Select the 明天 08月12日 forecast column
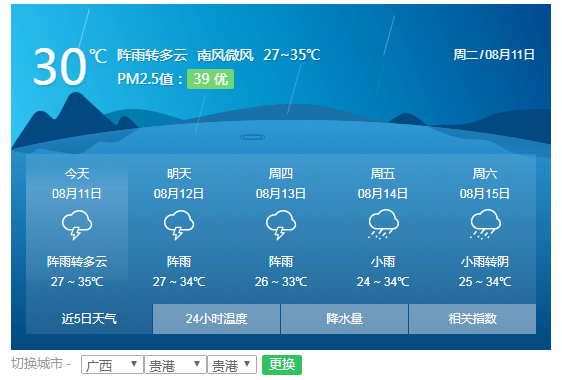The height and width of the screenshot is (380, 562). [x=179, y=228]
